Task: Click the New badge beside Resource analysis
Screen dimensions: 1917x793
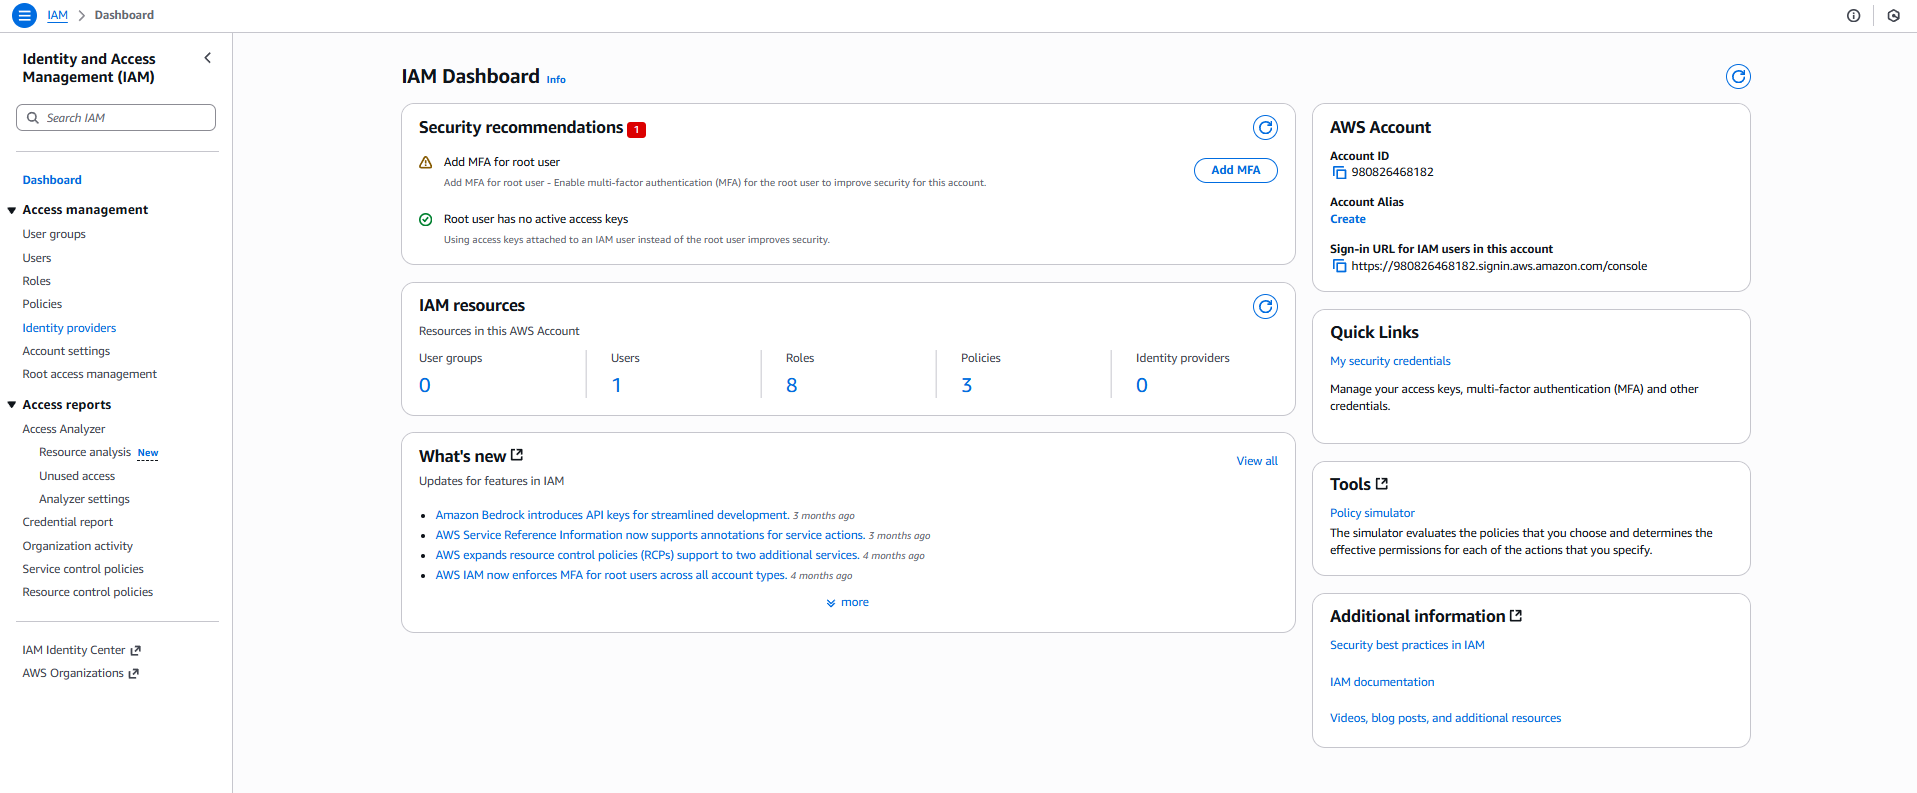Action: tap(148, 453)
